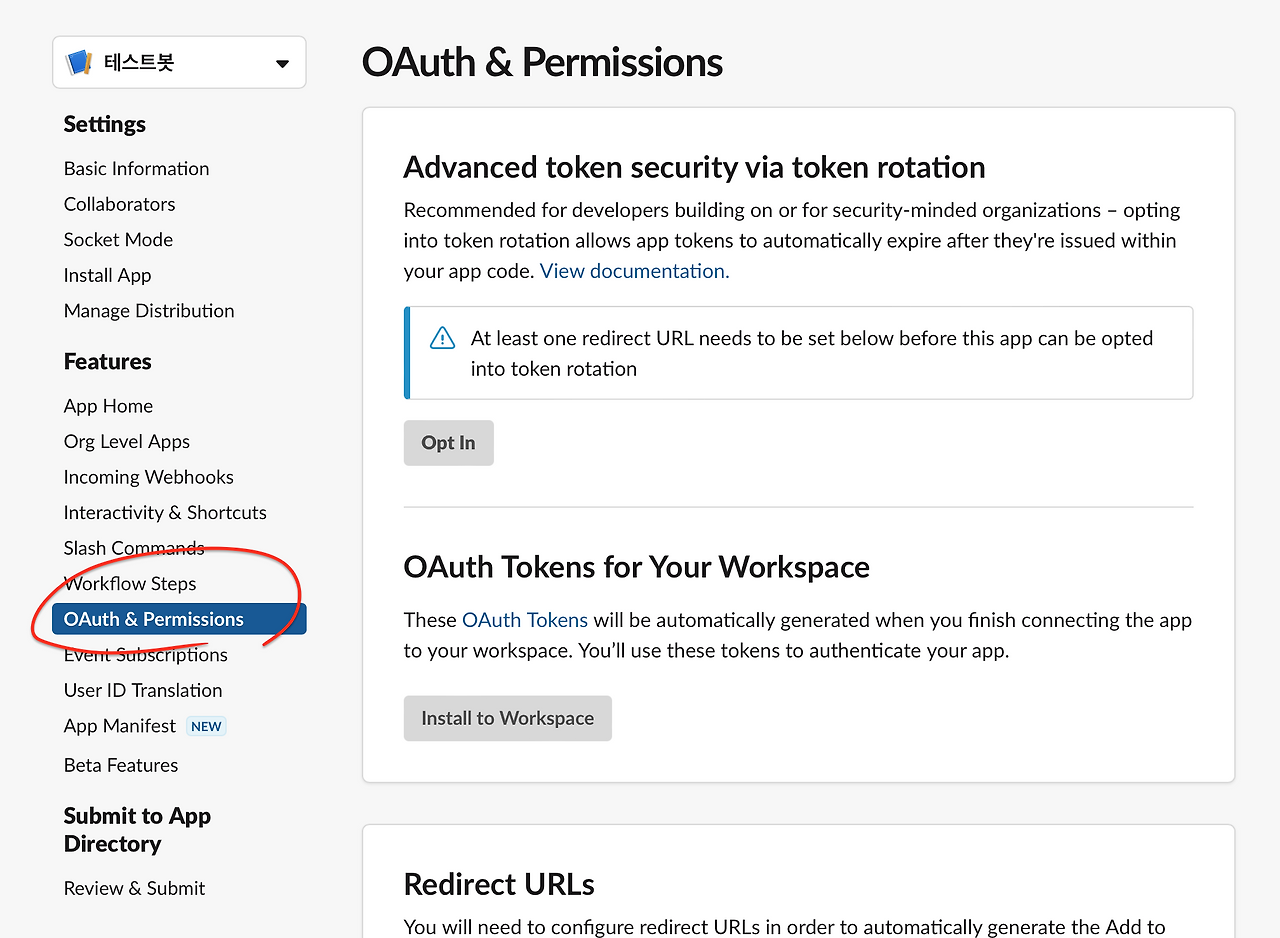This screenshot has height=938, width=1280.
Task: Open the OAuth Tokens link
Action: tap(525, 620)
